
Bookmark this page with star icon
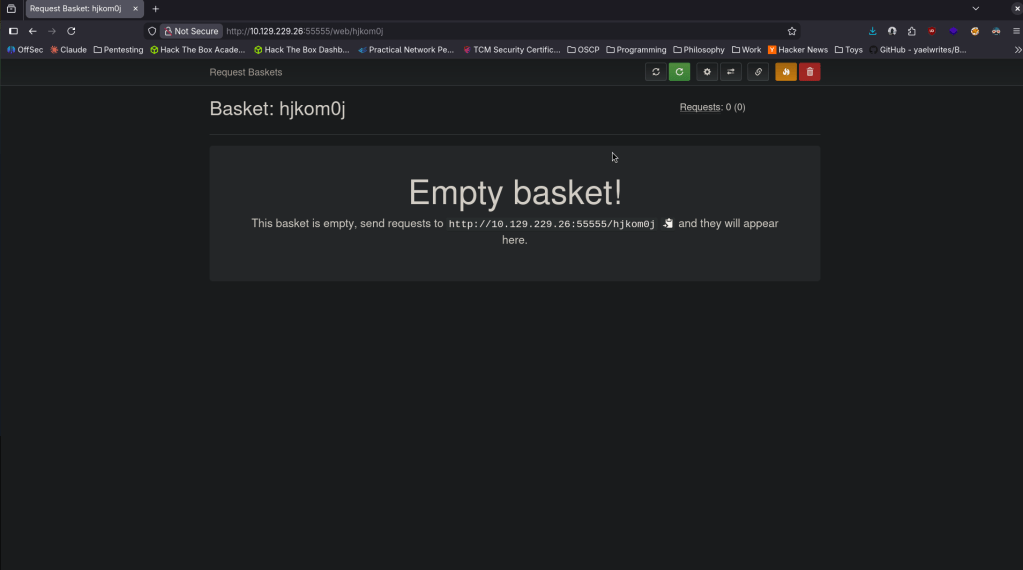coord(792,31)
